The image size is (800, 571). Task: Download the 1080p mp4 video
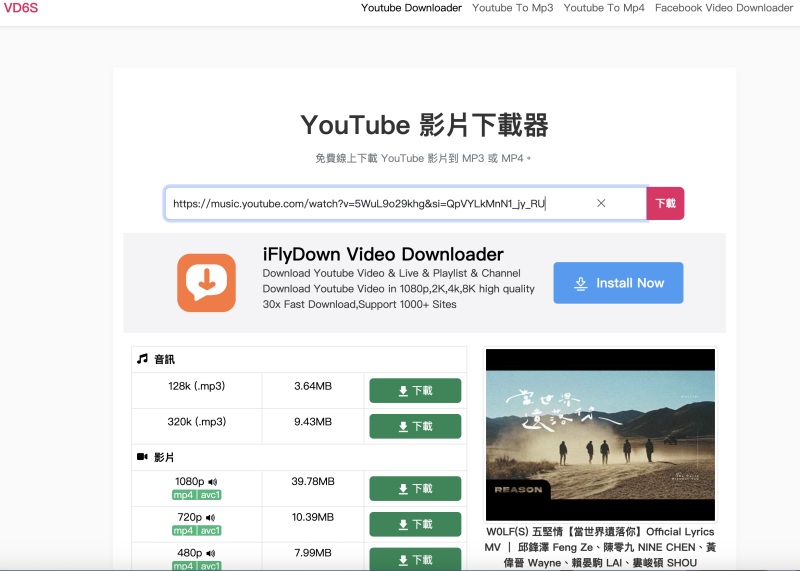tap(415, 488)
